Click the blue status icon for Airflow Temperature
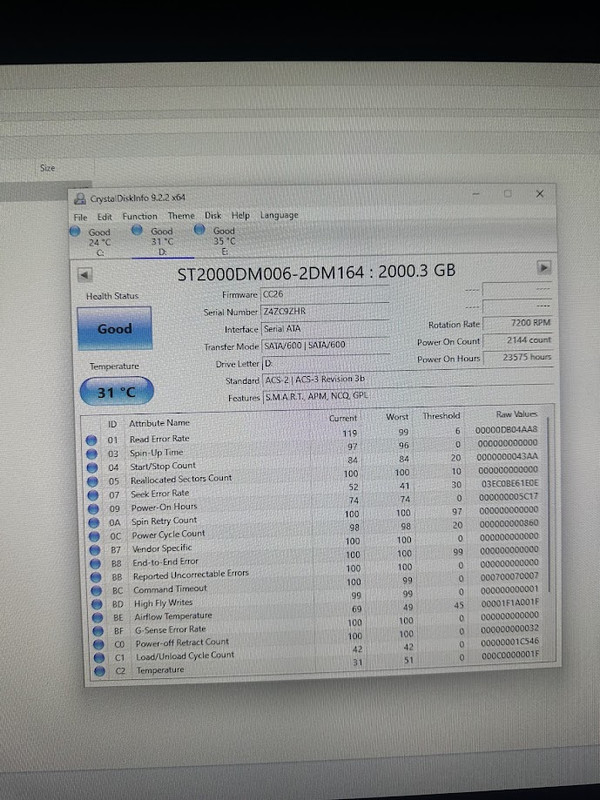 (x=97, y=617)
